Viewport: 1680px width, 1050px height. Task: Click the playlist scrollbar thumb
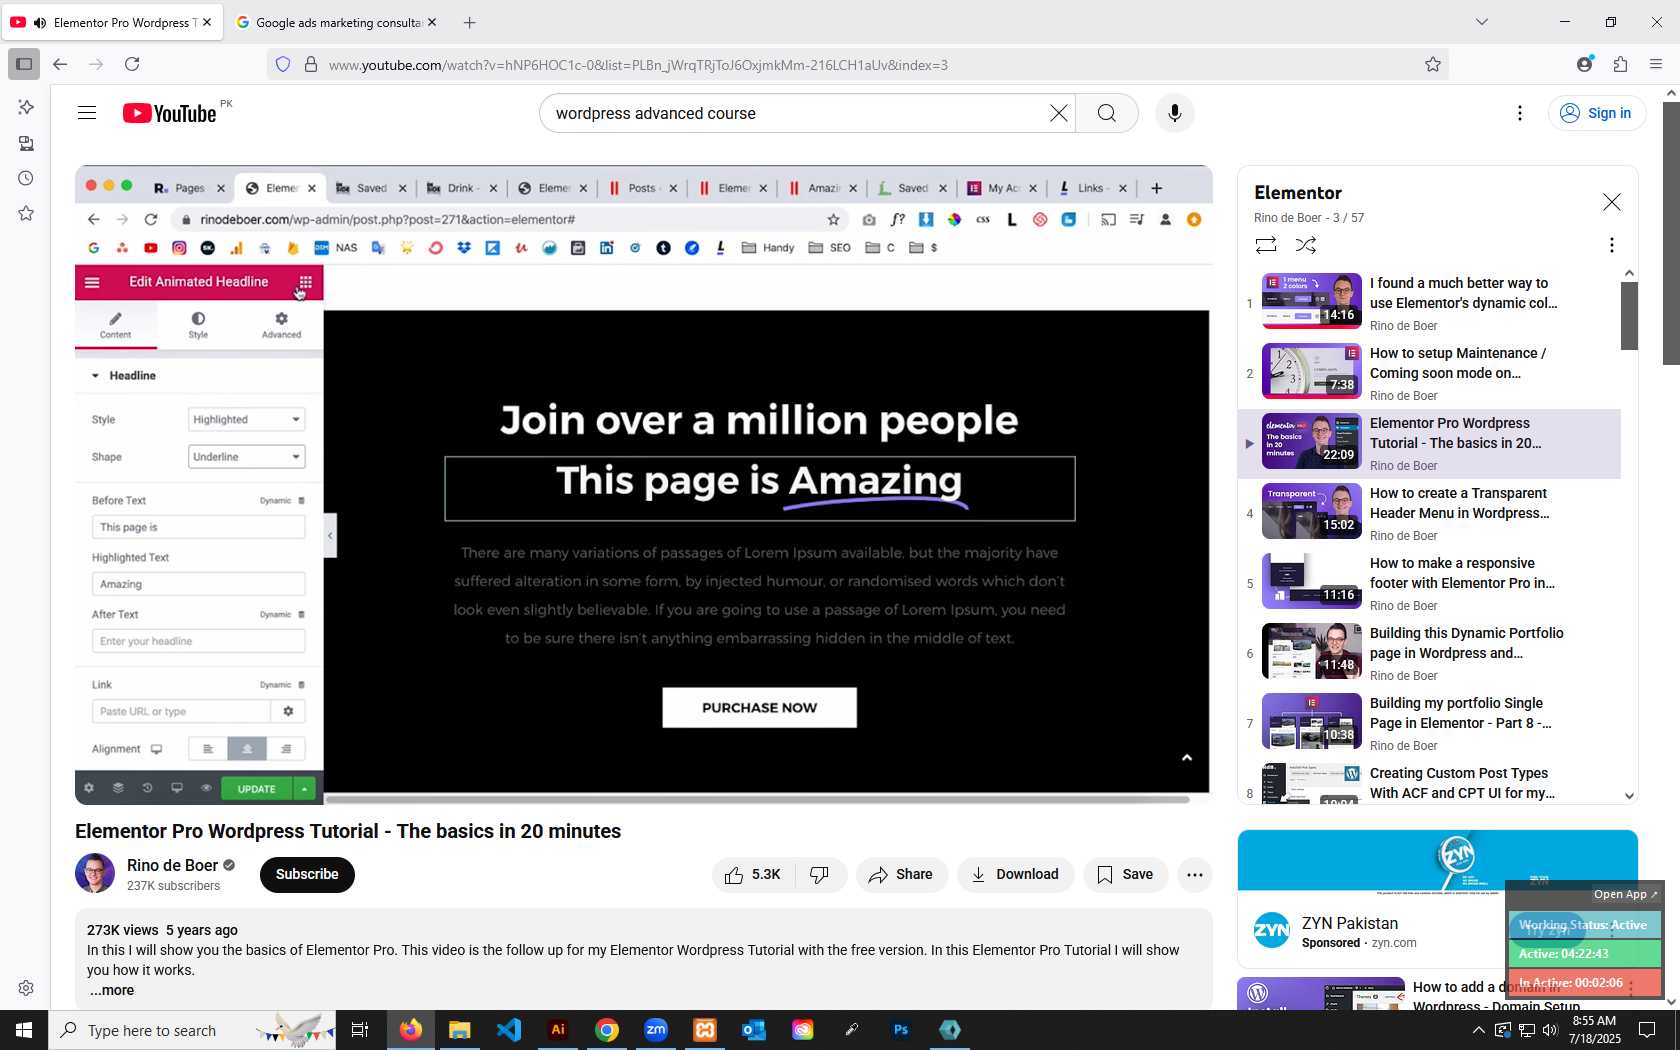click(x=1629, y=316)
